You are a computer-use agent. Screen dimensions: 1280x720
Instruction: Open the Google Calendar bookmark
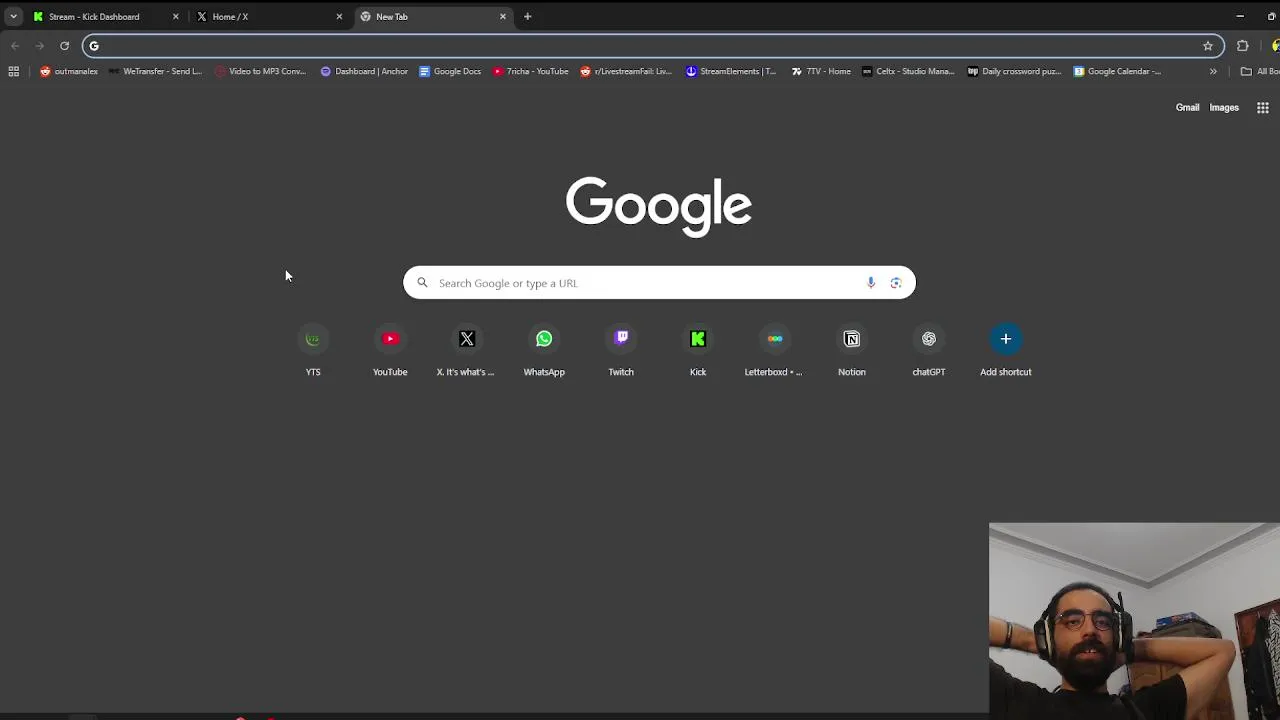pyautogui.click(x=1118, y=71)
